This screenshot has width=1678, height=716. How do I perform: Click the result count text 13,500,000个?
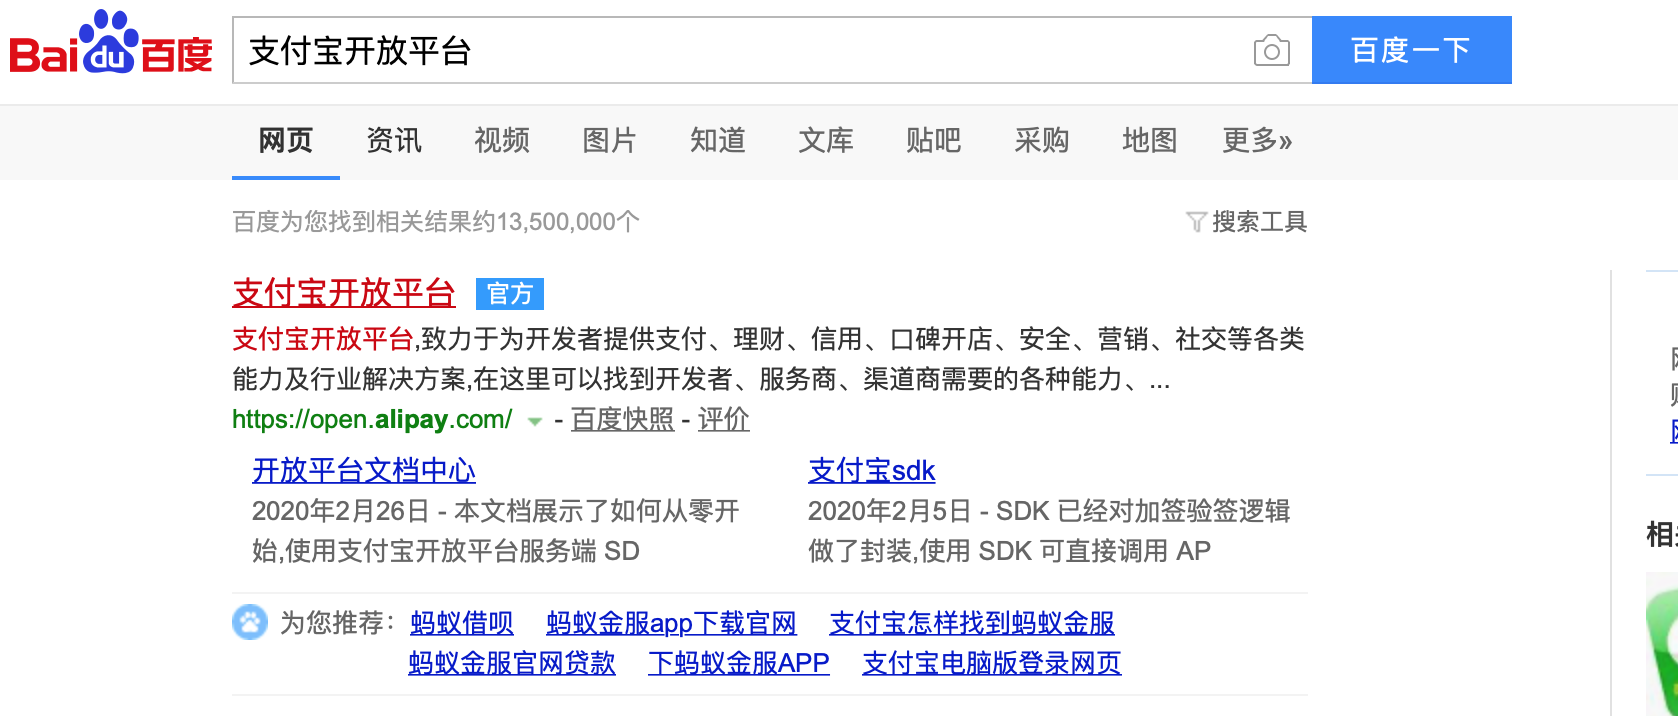568,222
